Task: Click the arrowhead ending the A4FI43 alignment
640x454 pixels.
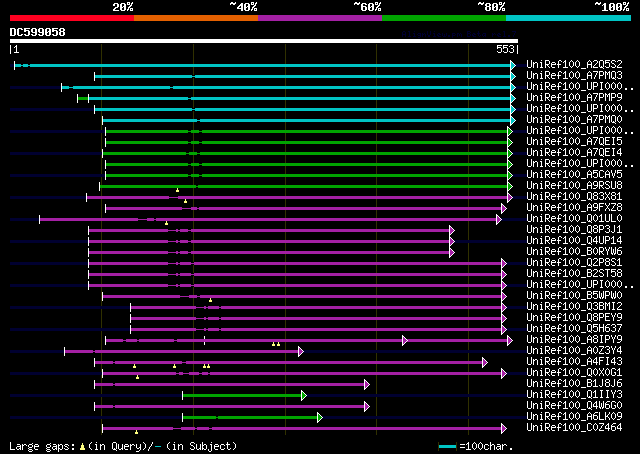Action: [484, 363]
